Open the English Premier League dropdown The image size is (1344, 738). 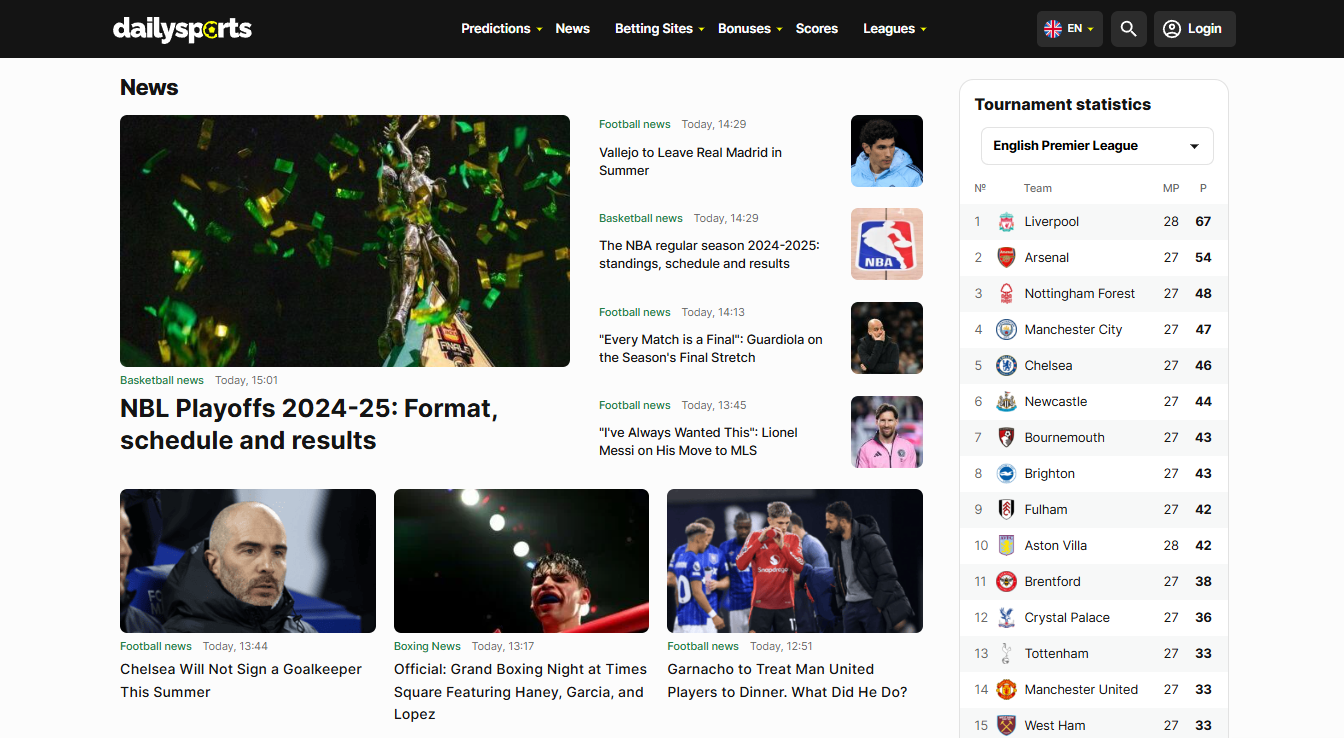[x=1097, y=146]
